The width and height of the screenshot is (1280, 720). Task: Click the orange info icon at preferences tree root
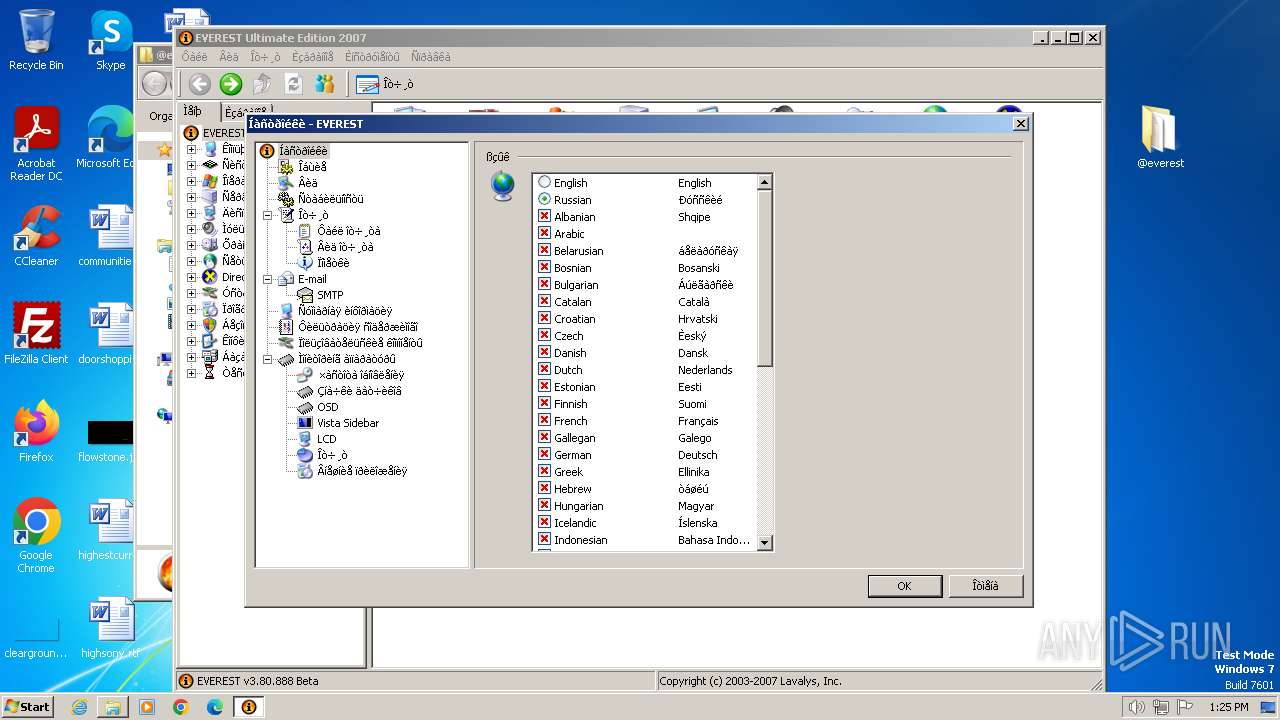tap(267, 151)
